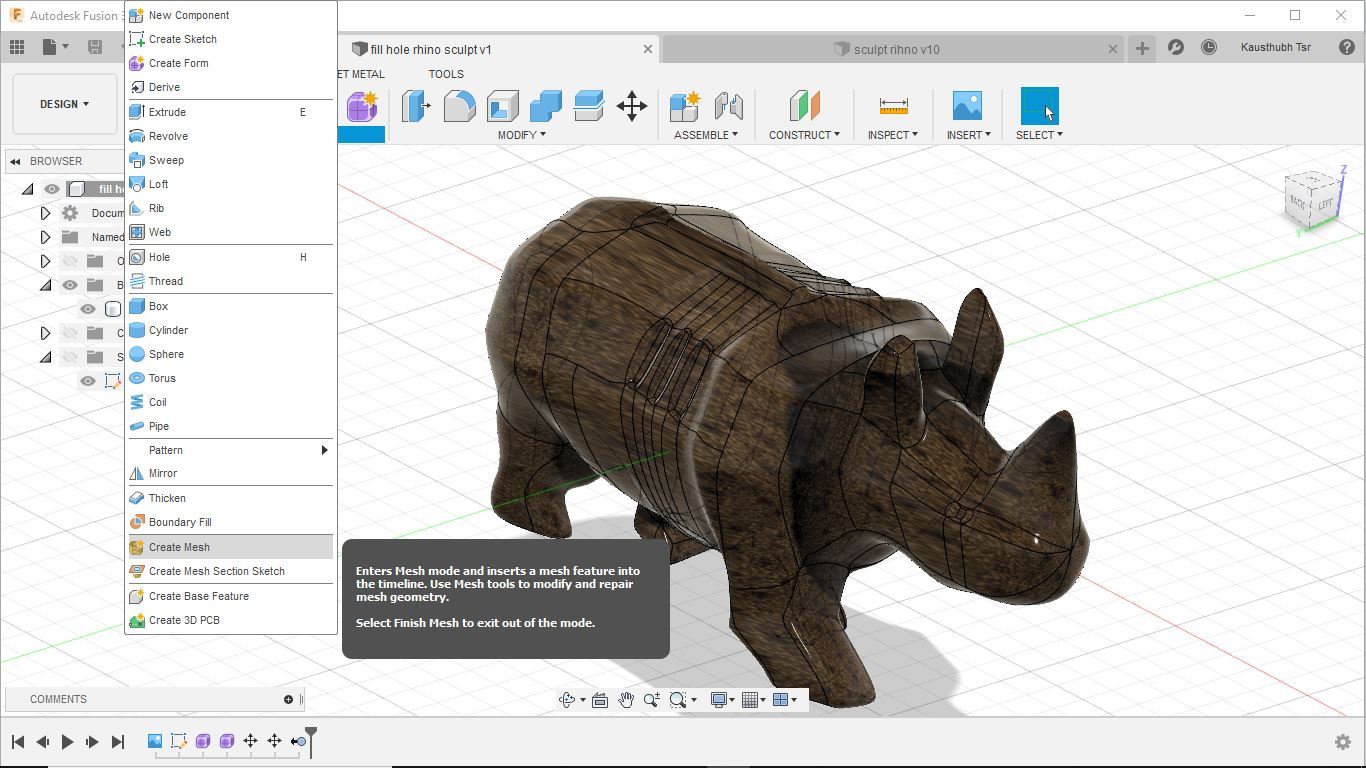This screenshot has width=1366, height=768.
Task: Hide the Bodies folder
Action: click(x=70, y=285)
